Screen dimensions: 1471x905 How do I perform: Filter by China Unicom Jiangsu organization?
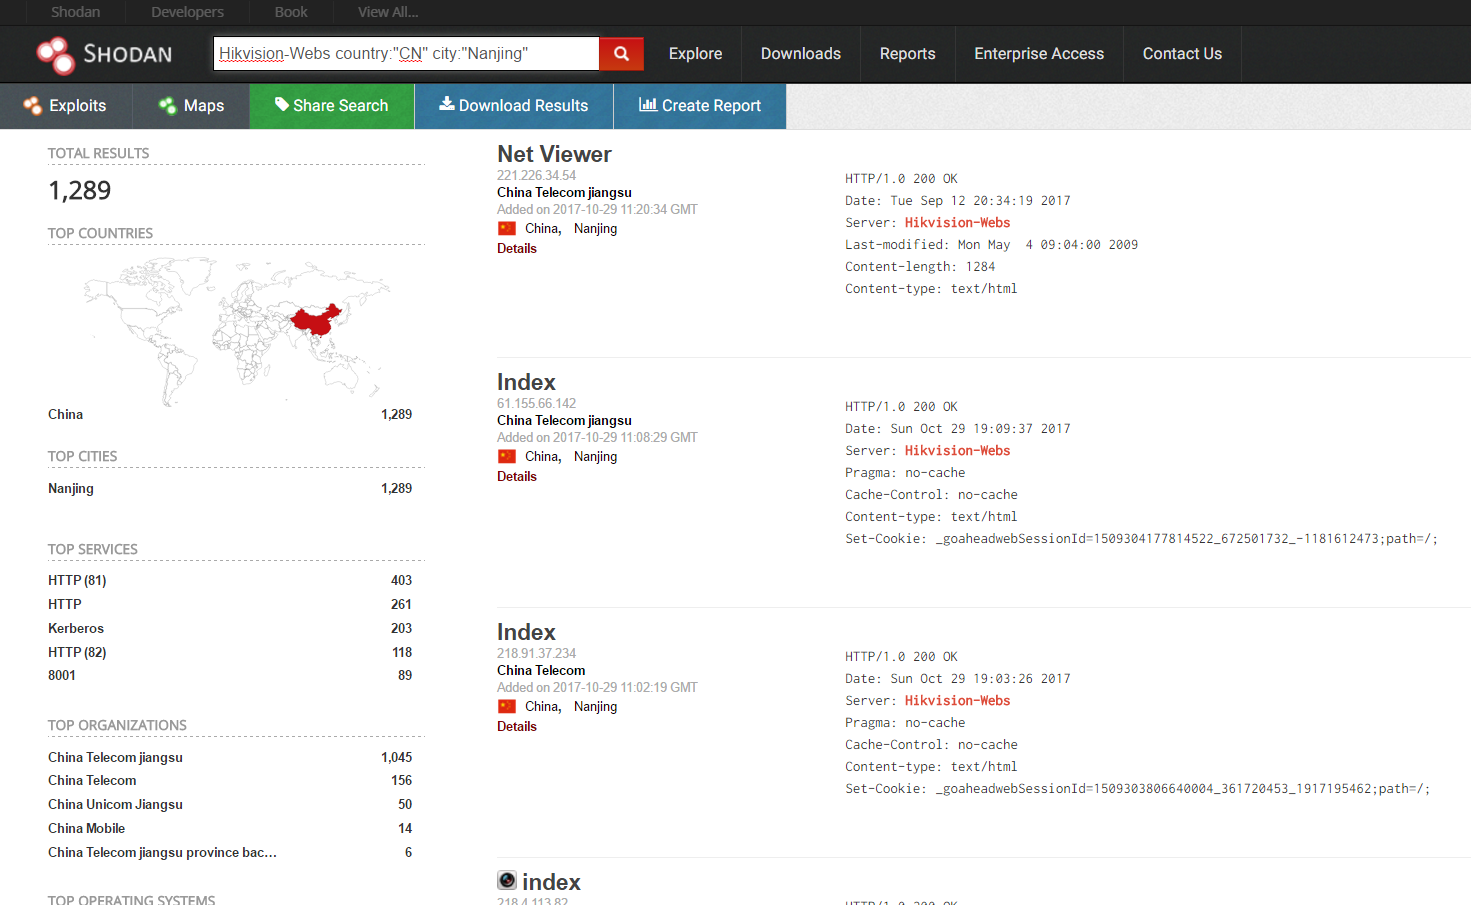pyautogui.click(x=115, y=804)
